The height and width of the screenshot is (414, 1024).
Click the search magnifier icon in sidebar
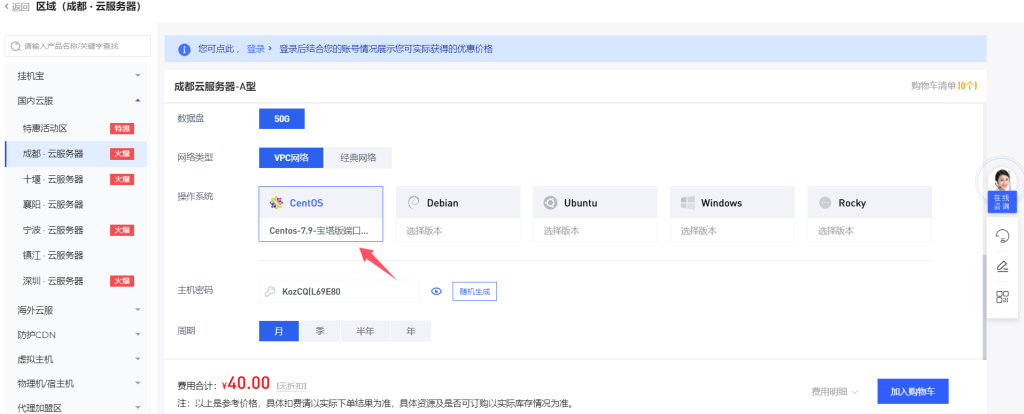16,46
